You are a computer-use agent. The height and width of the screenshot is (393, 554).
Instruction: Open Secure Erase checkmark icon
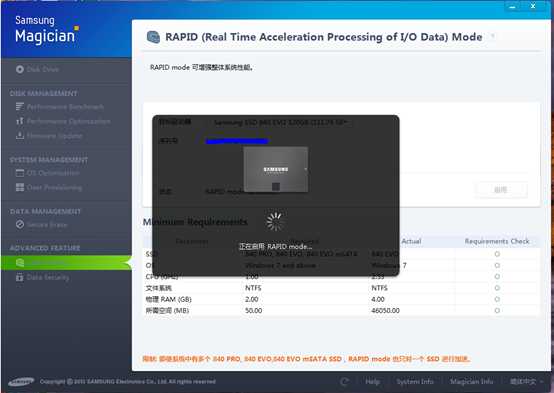coord(20,224)
